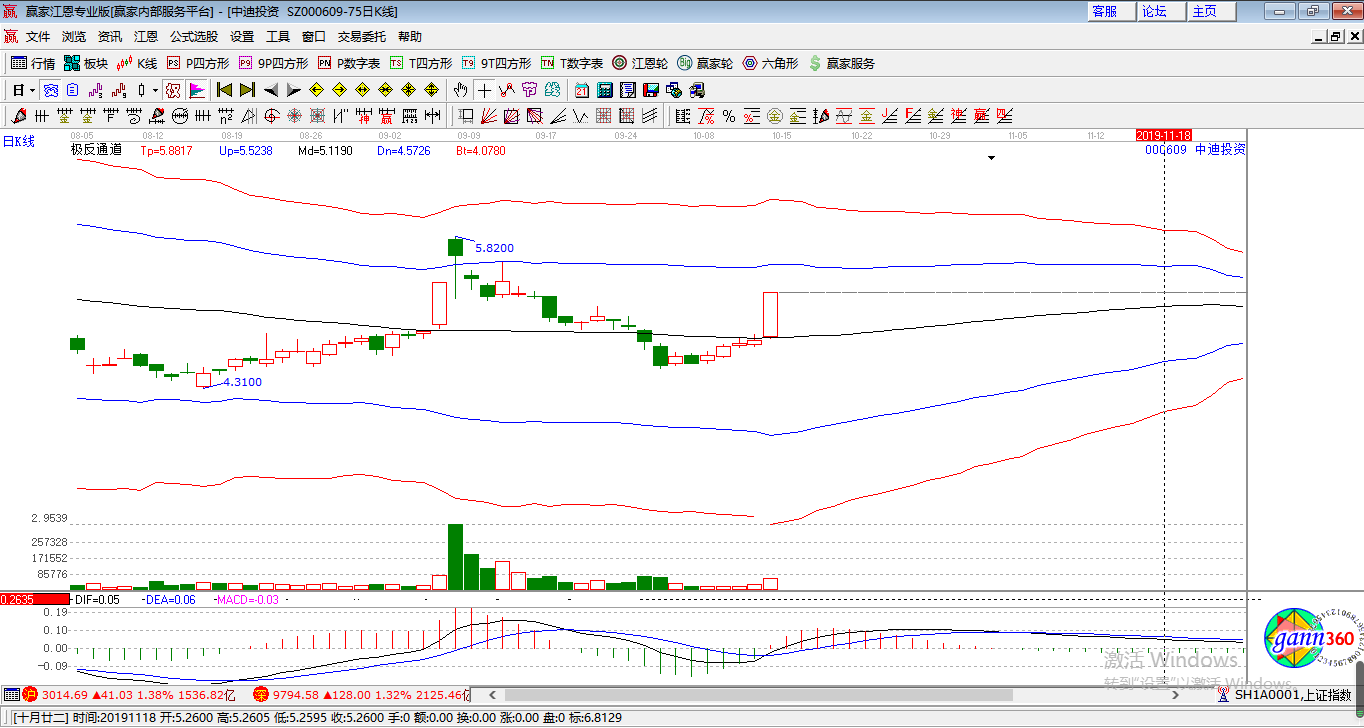
Task: Click the 日K线 period label
Action: click(18, 142)
